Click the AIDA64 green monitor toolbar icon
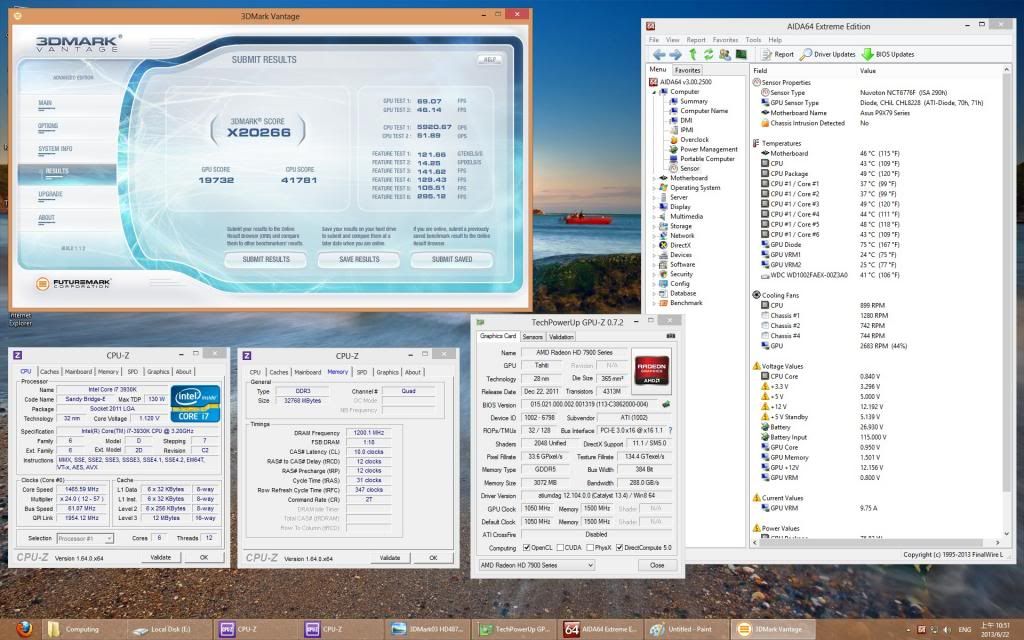The width and height of the screenshot is (1024, 640). click(741, 54)
